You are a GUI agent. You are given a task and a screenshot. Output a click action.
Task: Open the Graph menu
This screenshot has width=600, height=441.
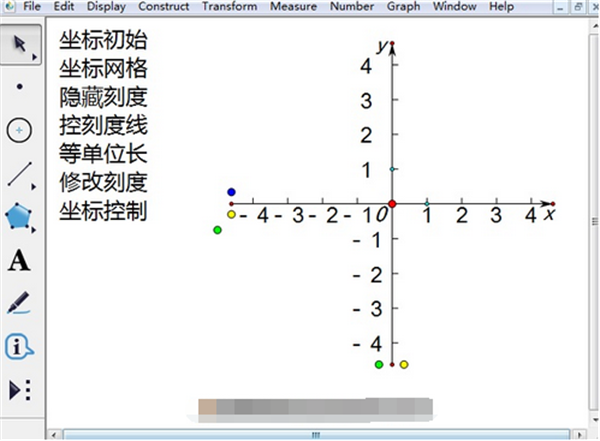coord(404,7)
